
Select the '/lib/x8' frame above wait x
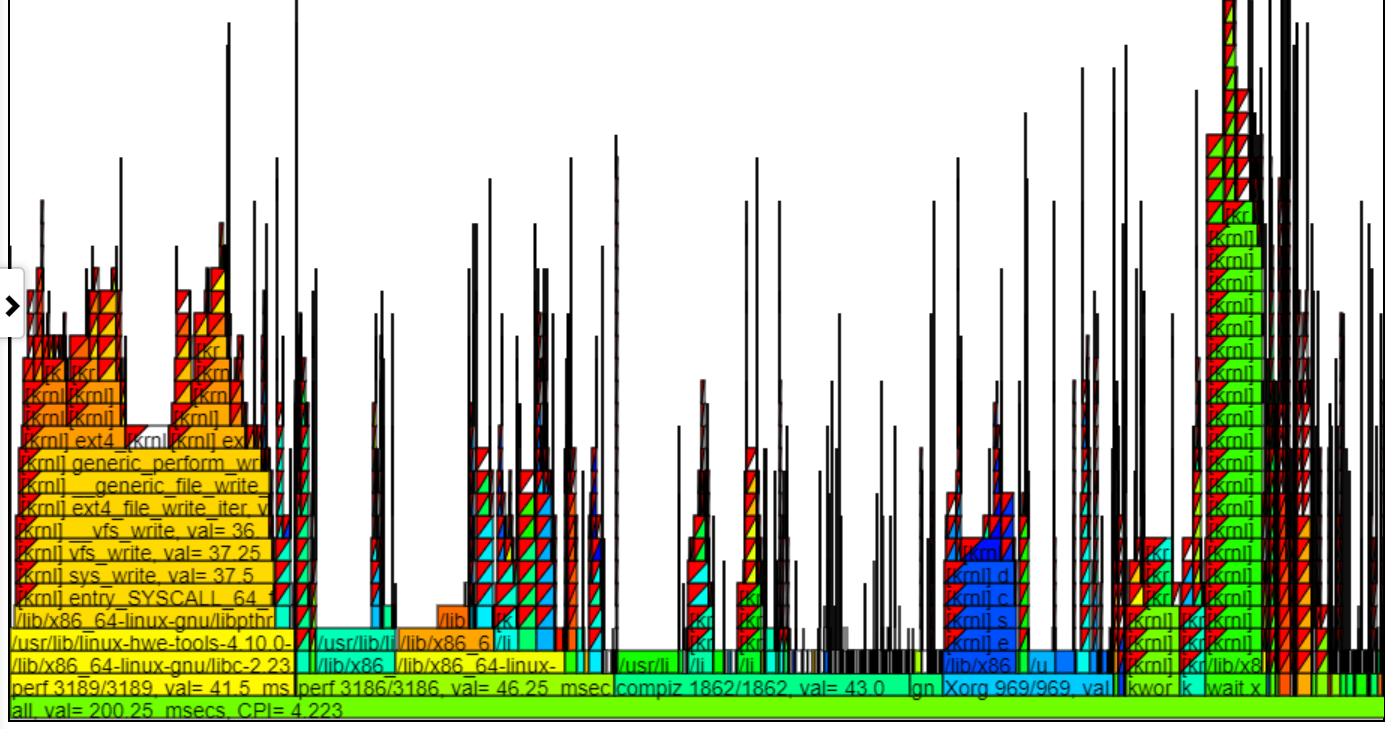[x=1235, y=664]
